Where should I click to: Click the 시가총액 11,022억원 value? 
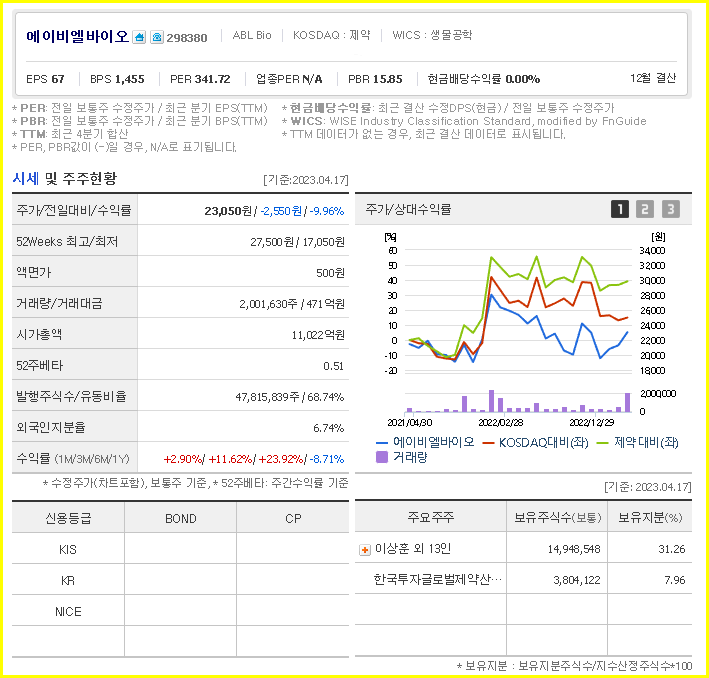tap(318, 335)
